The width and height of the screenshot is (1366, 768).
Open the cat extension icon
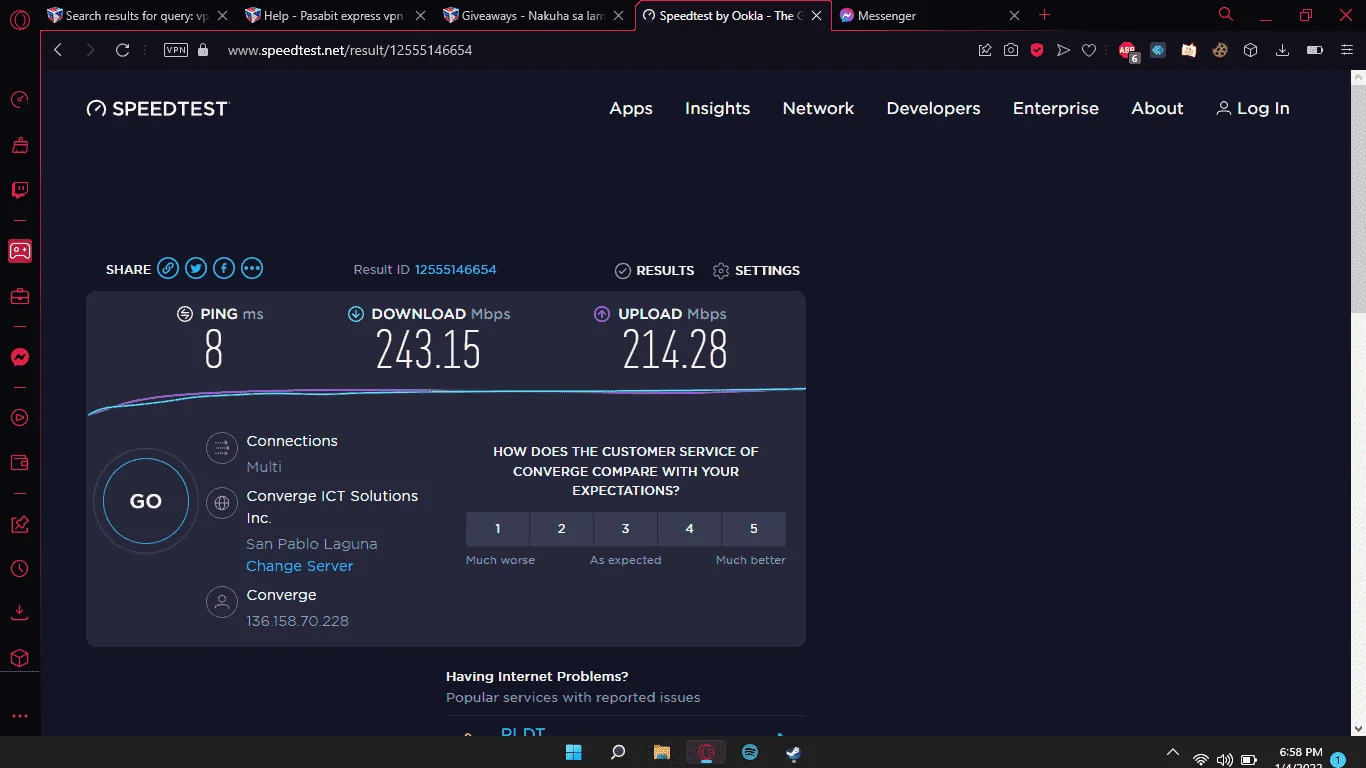tap(1189, 50)
